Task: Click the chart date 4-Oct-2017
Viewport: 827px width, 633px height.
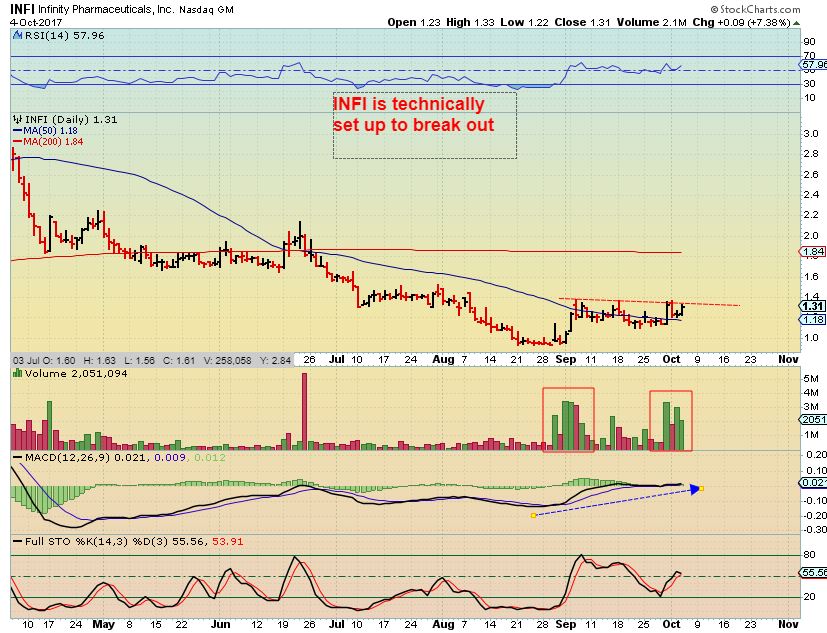Action: pos(36,23)
